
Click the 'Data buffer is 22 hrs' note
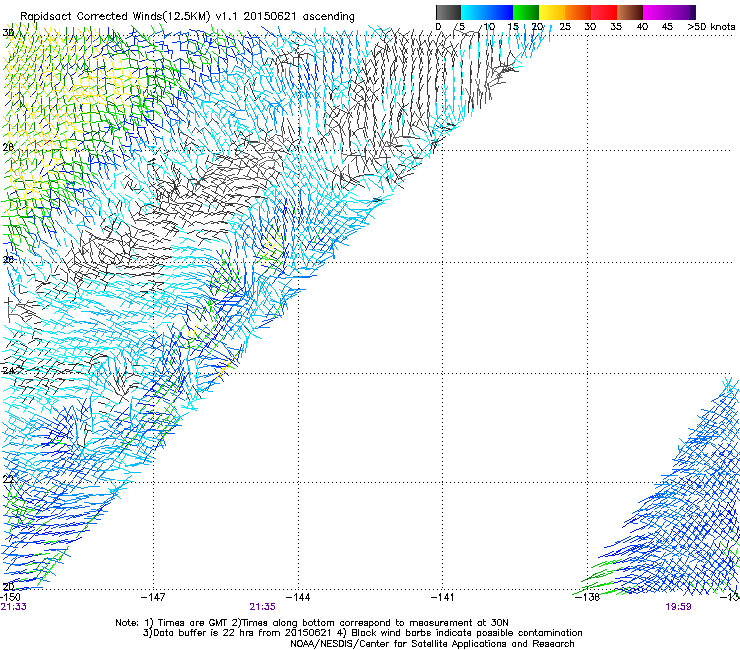click(x=362, y=633)
